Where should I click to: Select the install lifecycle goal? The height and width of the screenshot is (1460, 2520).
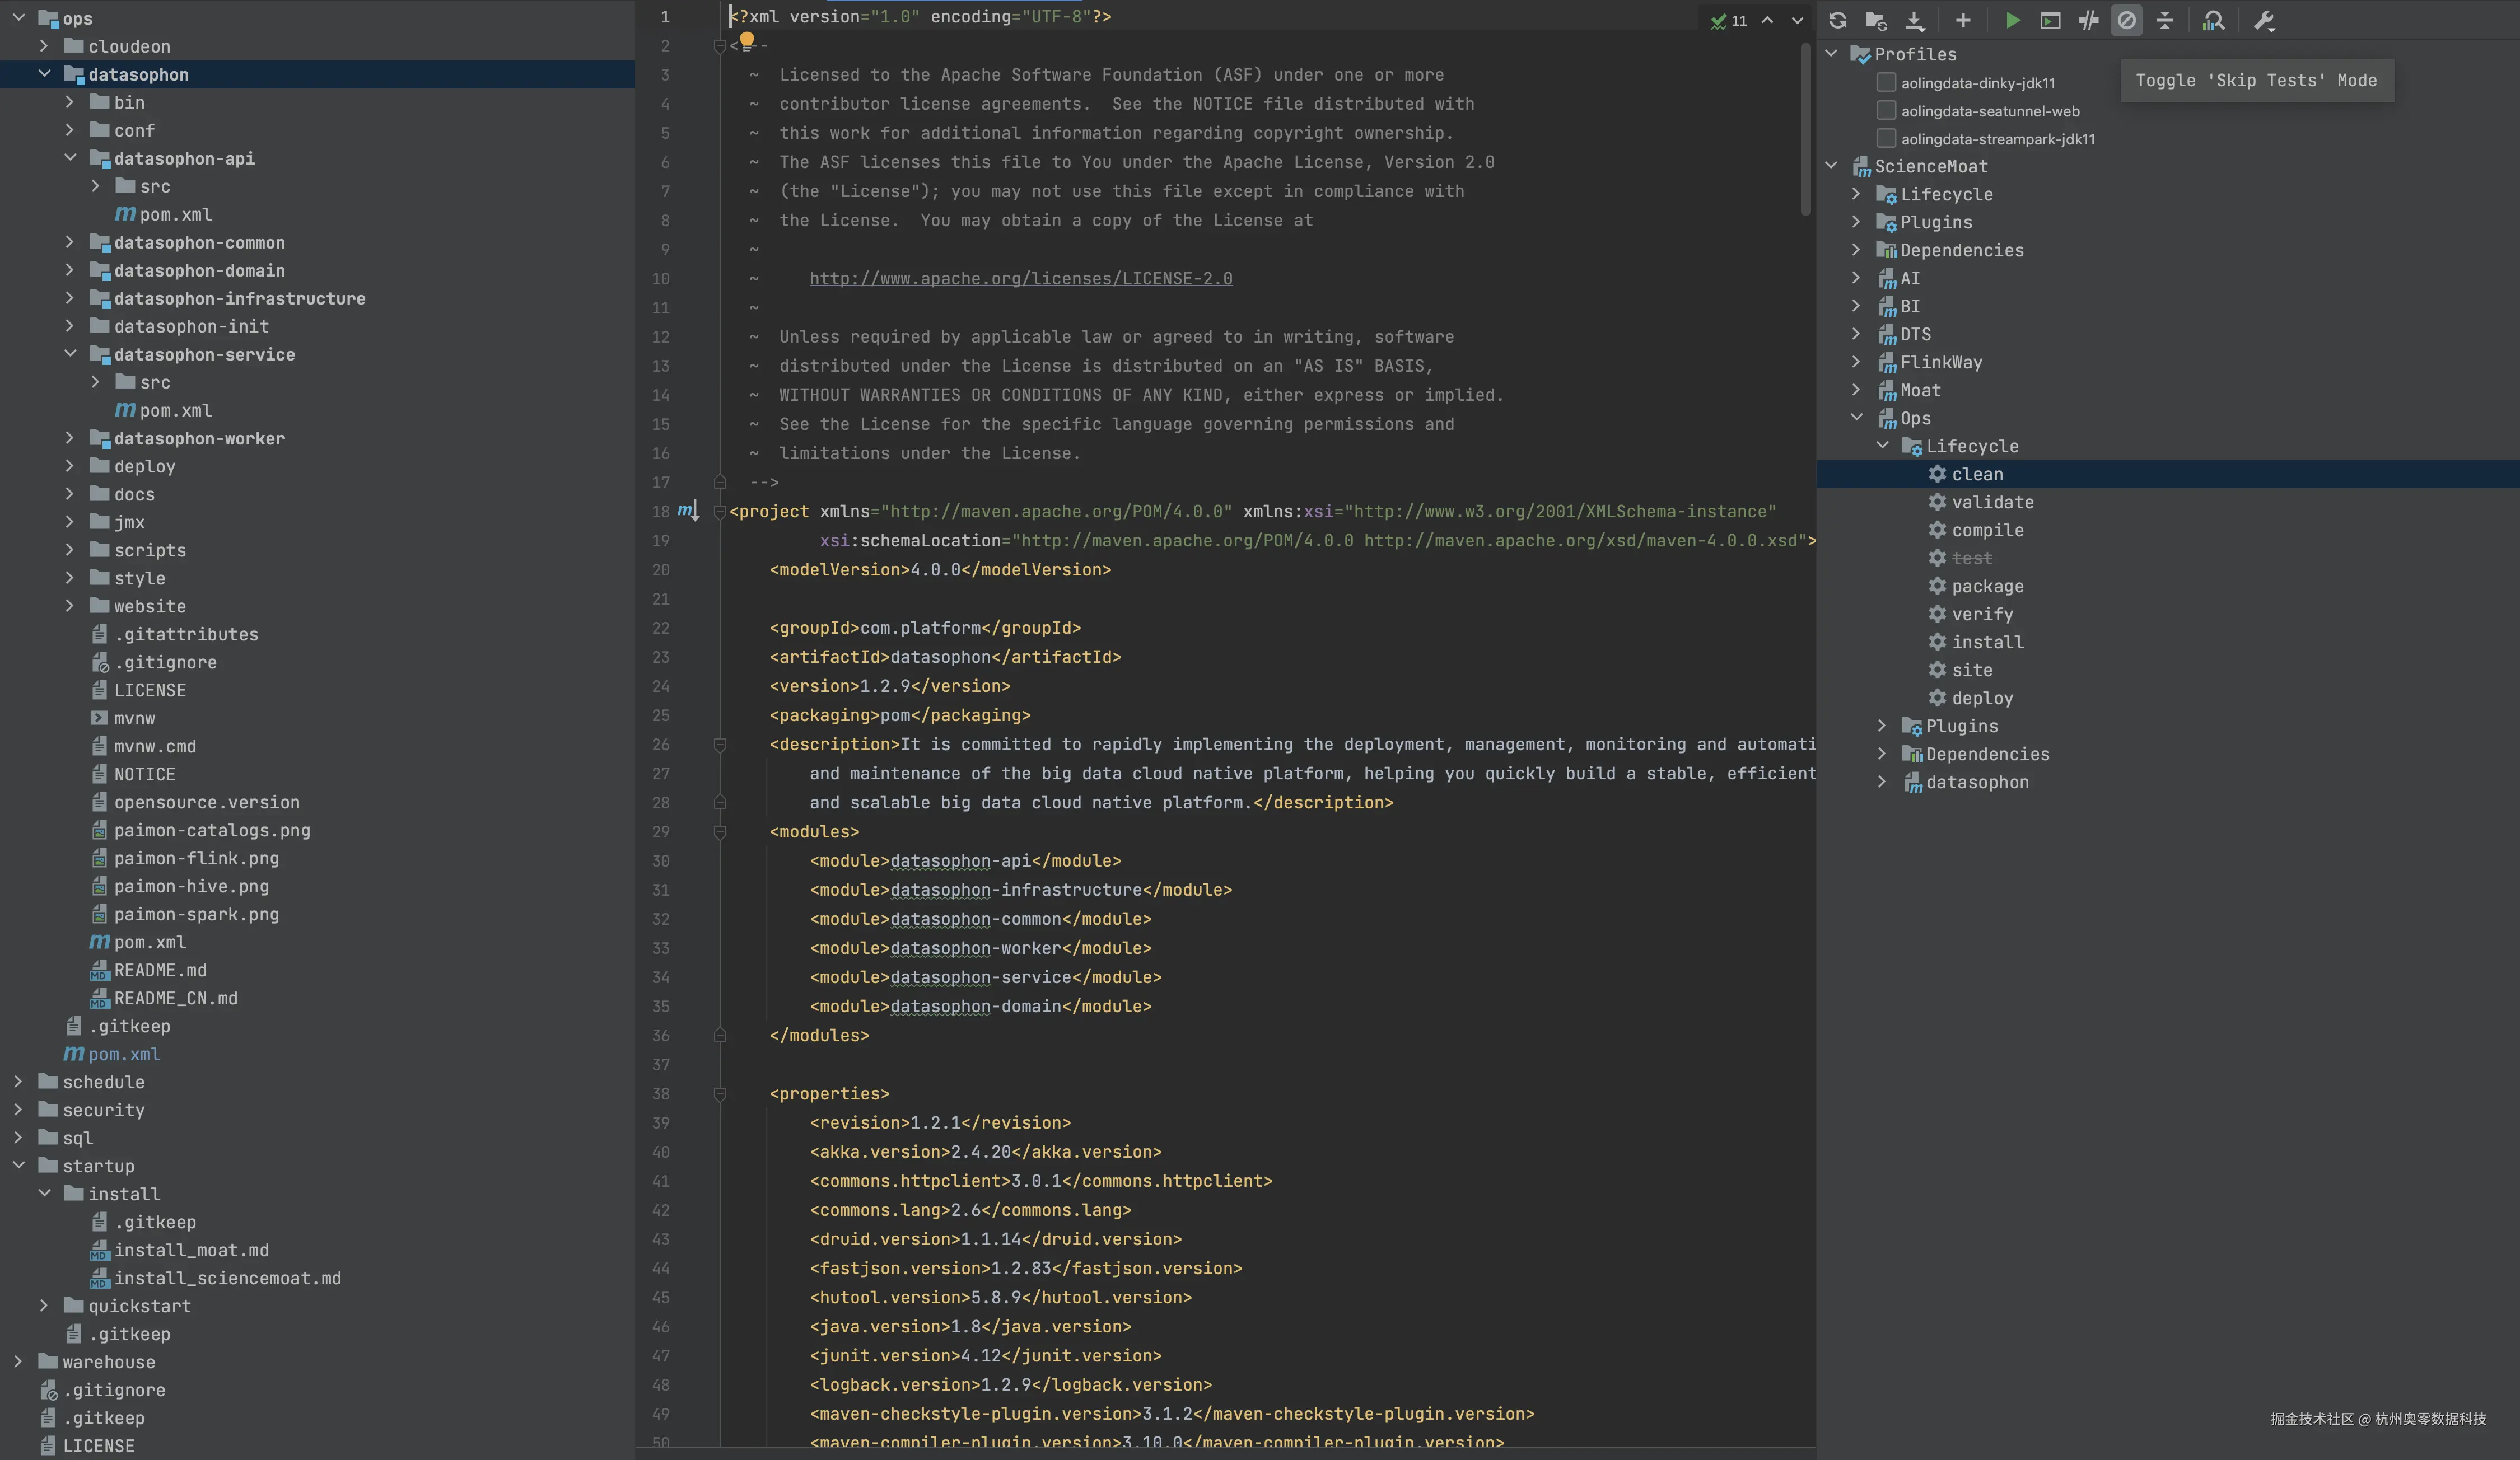(1986, 642)
